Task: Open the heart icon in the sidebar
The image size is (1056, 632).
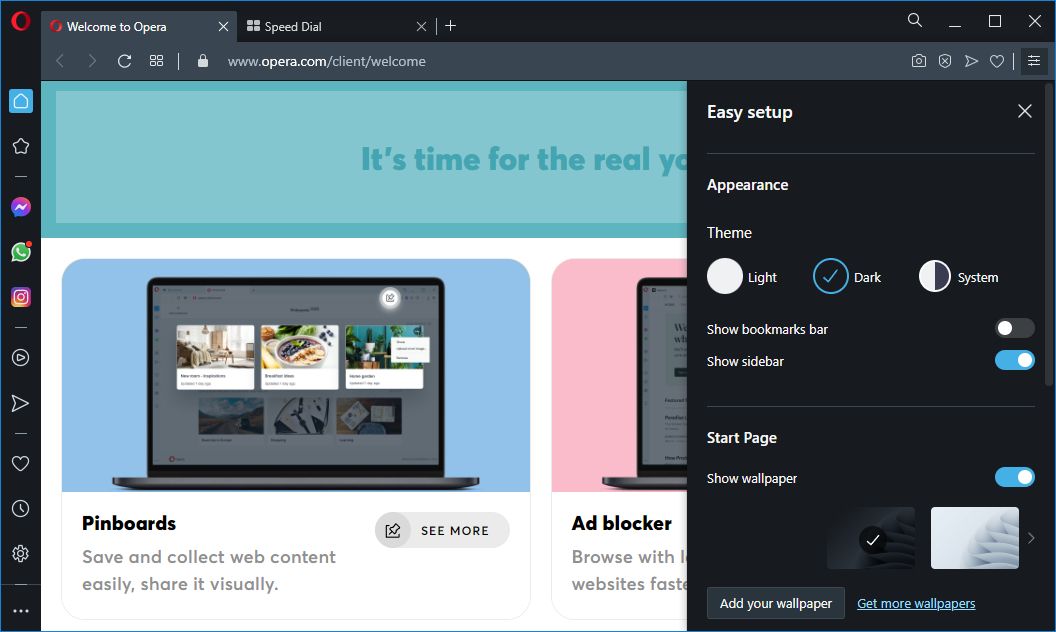Action: point(21,464)
